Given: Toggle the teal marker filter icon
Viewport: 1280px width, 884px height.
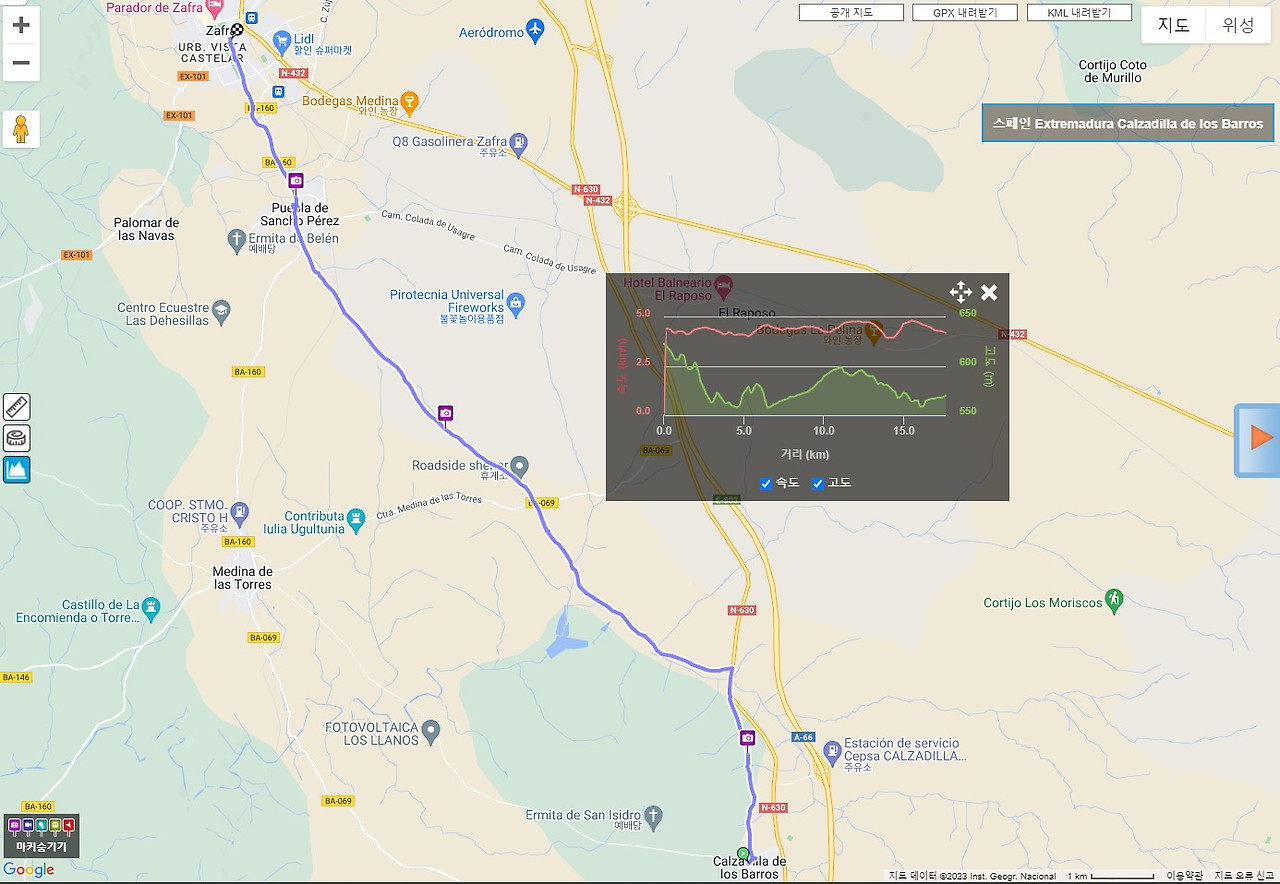Looking at the screenshot, I should point(41,826).
